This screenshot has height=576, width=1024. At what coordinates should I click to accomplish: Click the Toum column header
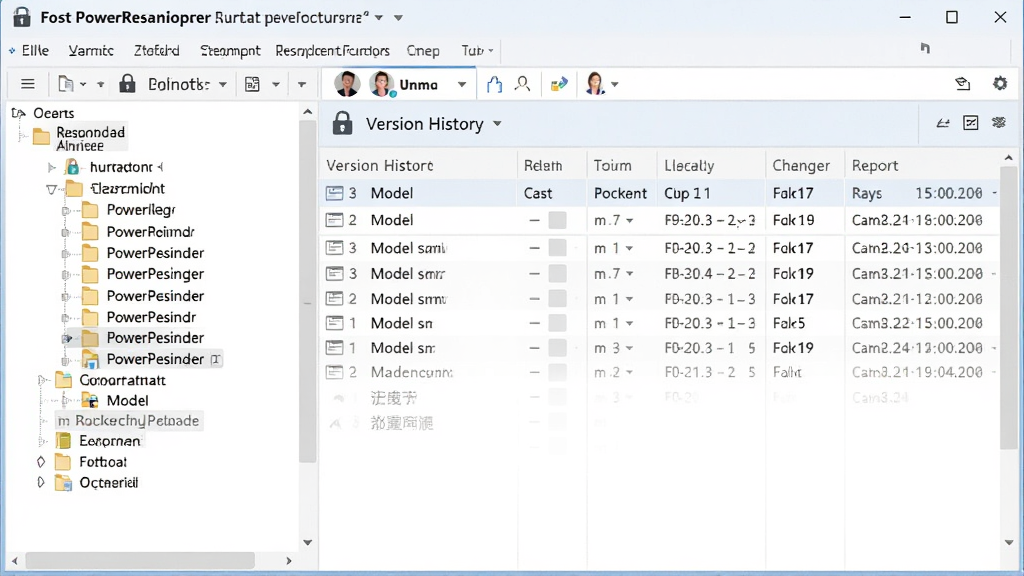(x=612, y=166)
